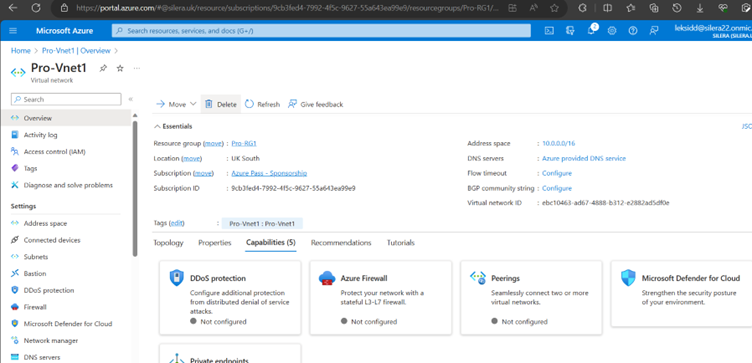Click Configure next to Flow timeout
This screenshot has height=363, width=752.
coord(557,173)
